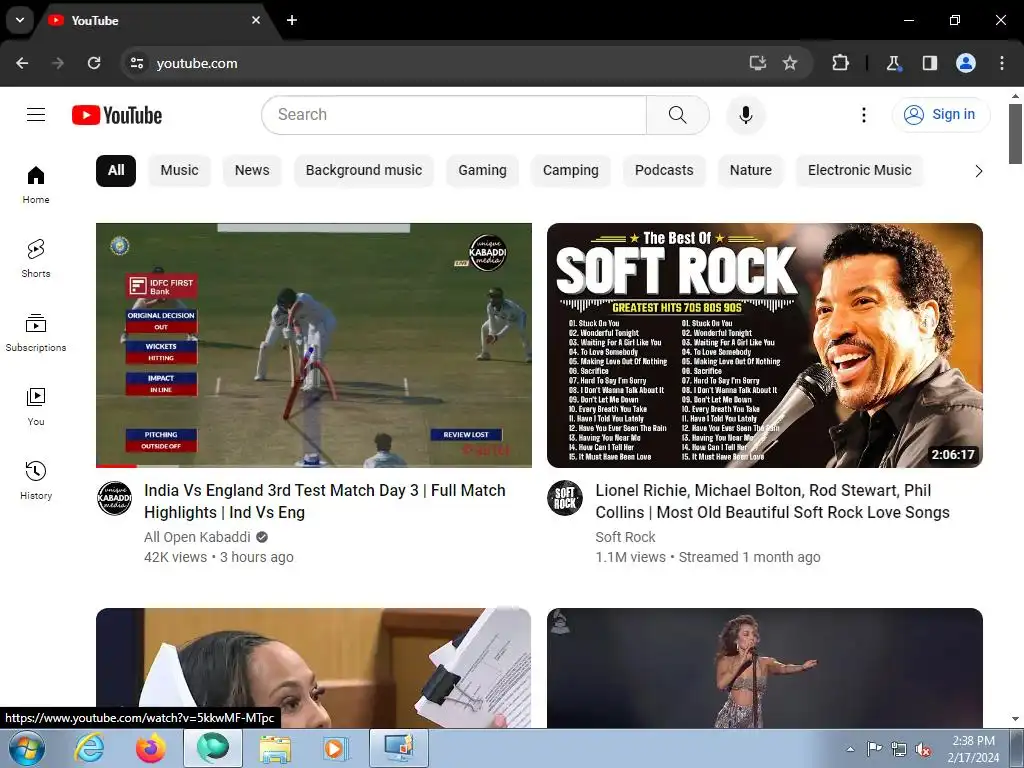Switch to the control panel taskbar icon
This screenshot has width=1024, height=768.
[x=399, y=748]
